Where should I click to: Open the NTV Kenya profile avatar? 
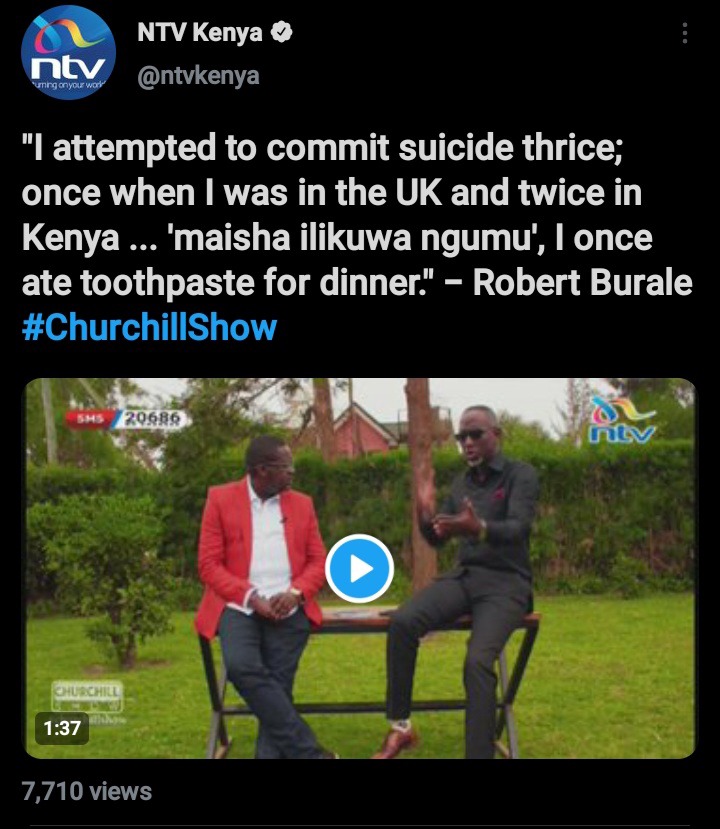[68, 53]
